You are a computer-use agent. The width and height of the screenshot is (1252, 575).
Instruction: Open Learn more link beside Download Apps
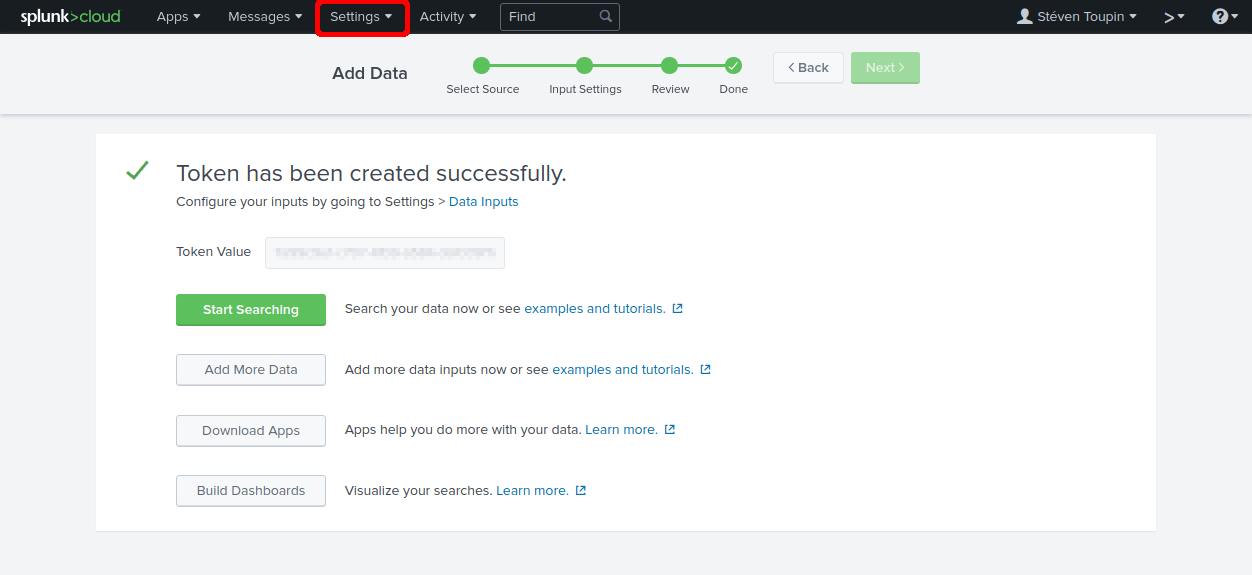click(622, 430)
